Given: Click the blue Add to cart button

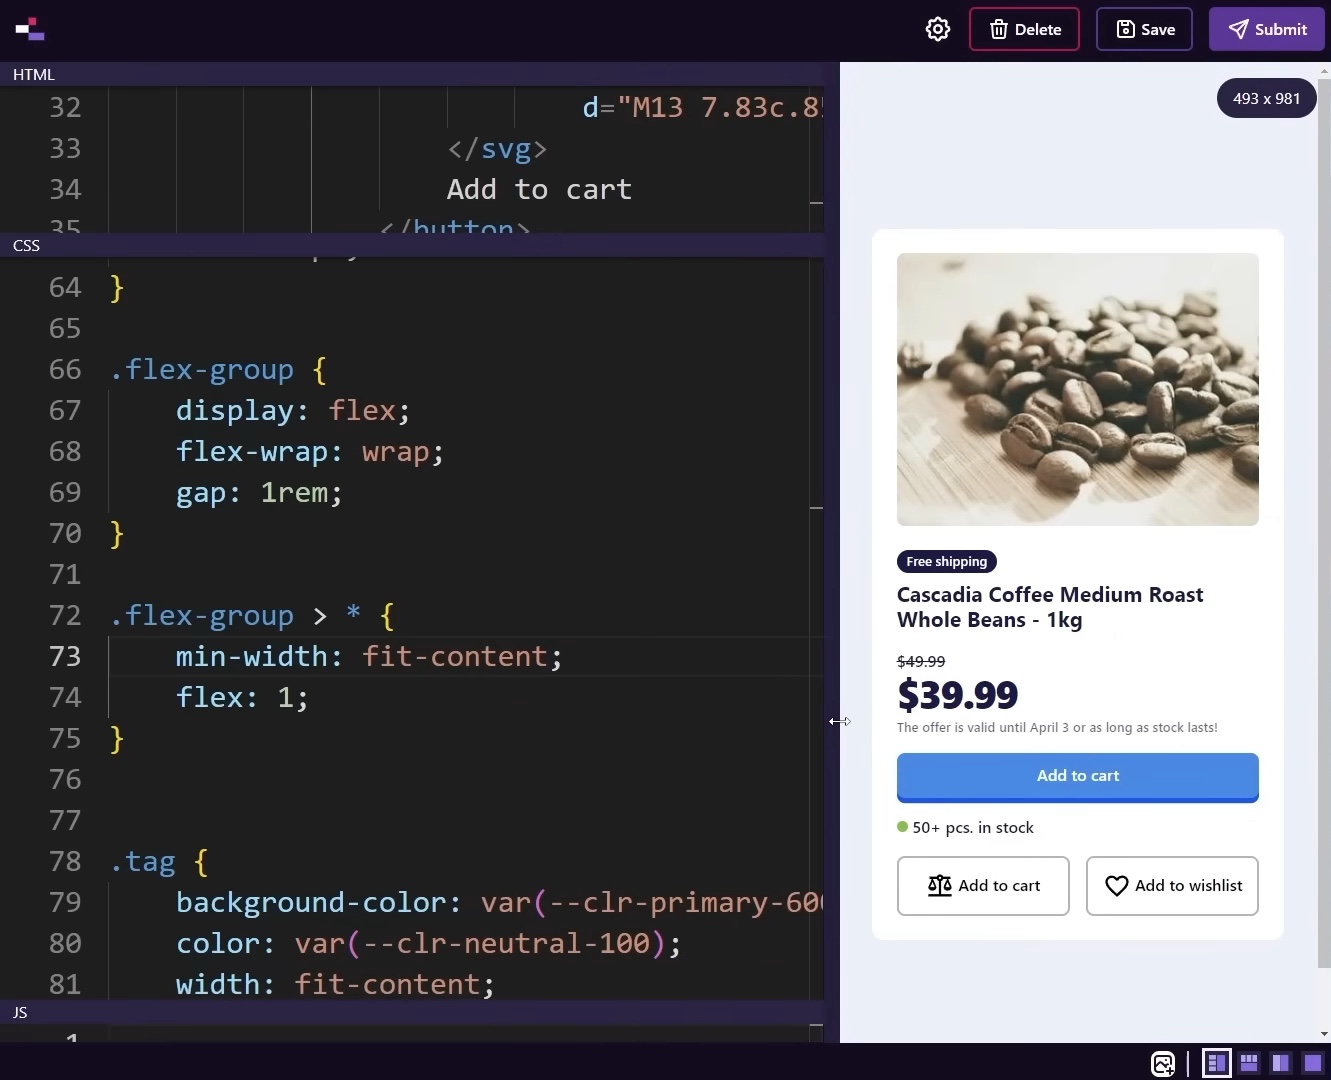Looking at the screenshot, I should coord(1078,777).
